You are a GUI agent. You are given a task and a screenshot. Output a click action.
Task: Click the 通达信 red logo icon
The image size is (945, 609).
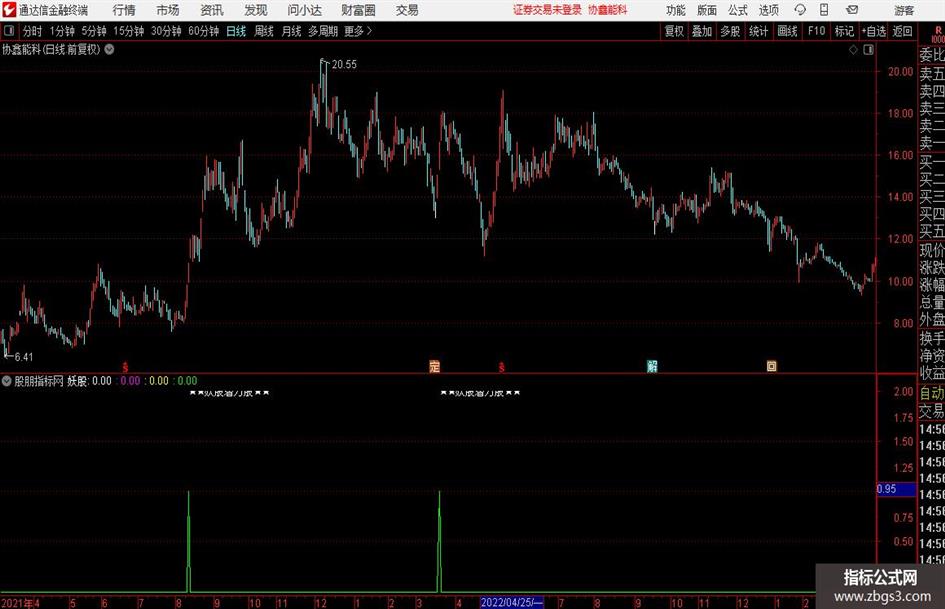[8, 10]
